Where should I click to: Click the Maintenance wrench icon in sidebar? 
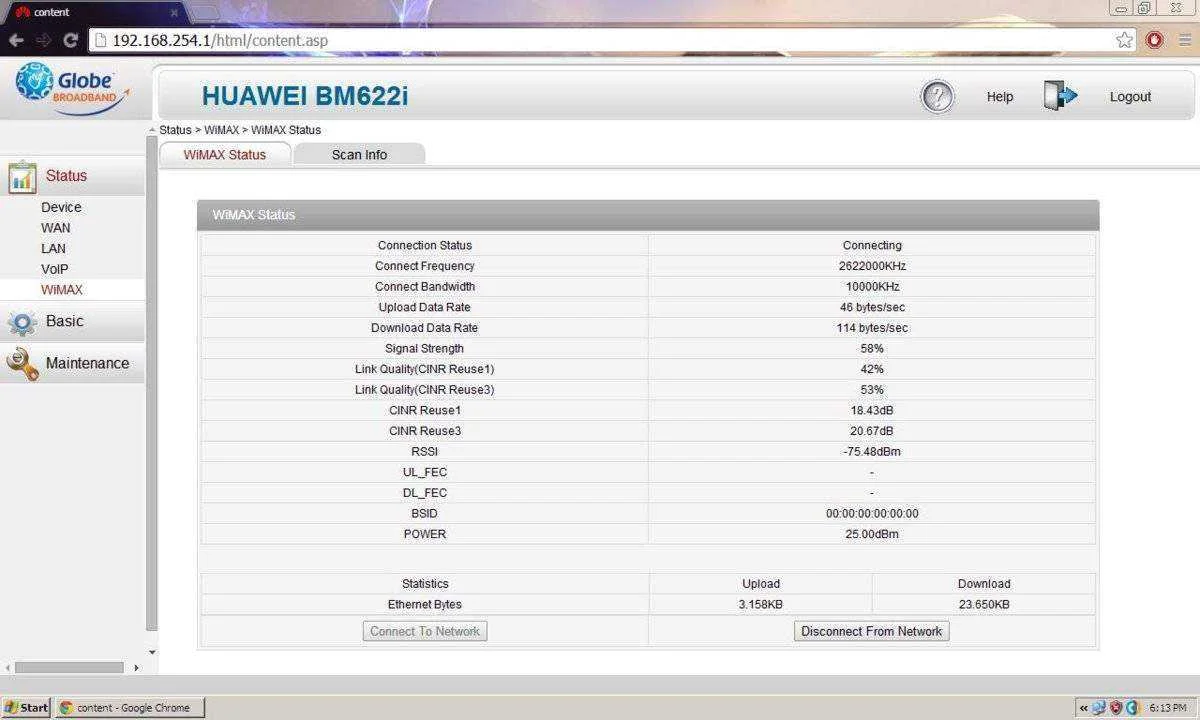22,364
